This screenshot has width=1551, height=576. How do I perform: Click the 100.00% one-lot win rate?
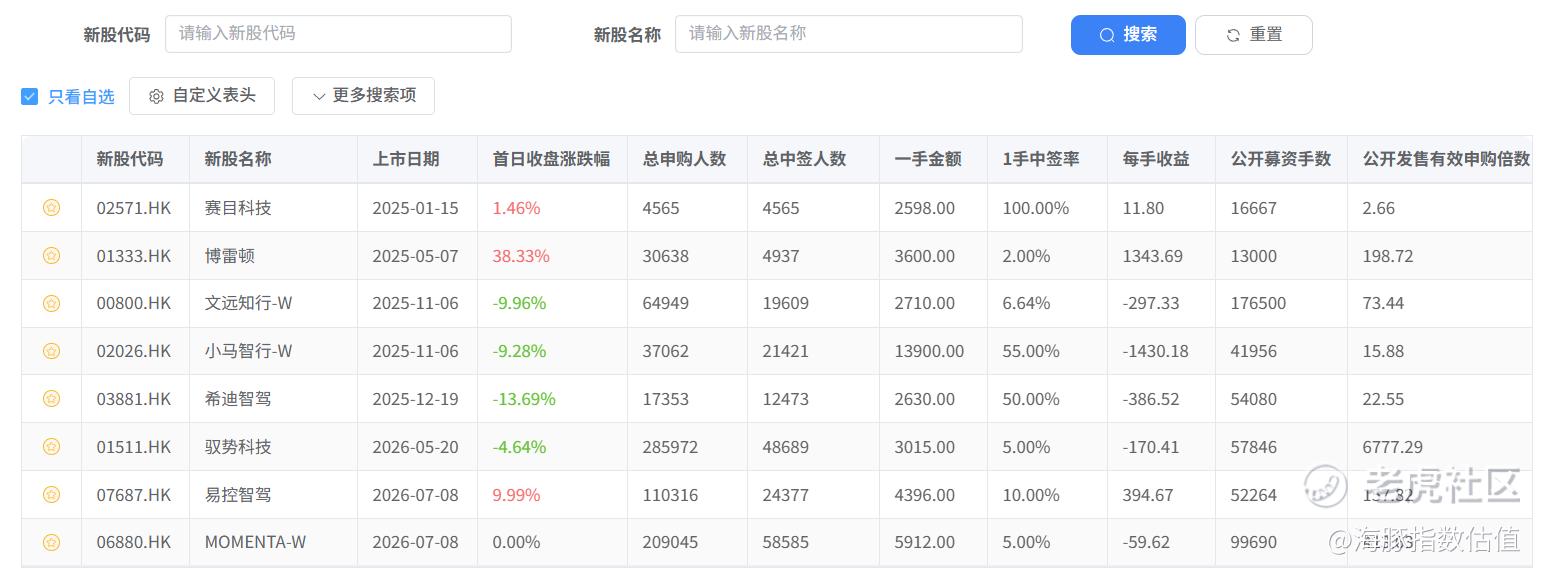(x=1035, y=208)
